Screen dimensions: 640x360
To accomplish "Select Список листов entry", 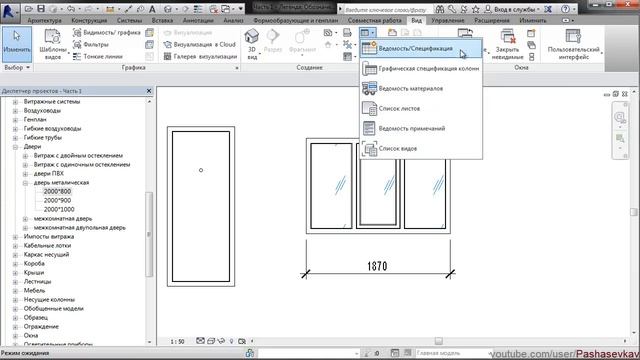I will (x=421, y=109).
